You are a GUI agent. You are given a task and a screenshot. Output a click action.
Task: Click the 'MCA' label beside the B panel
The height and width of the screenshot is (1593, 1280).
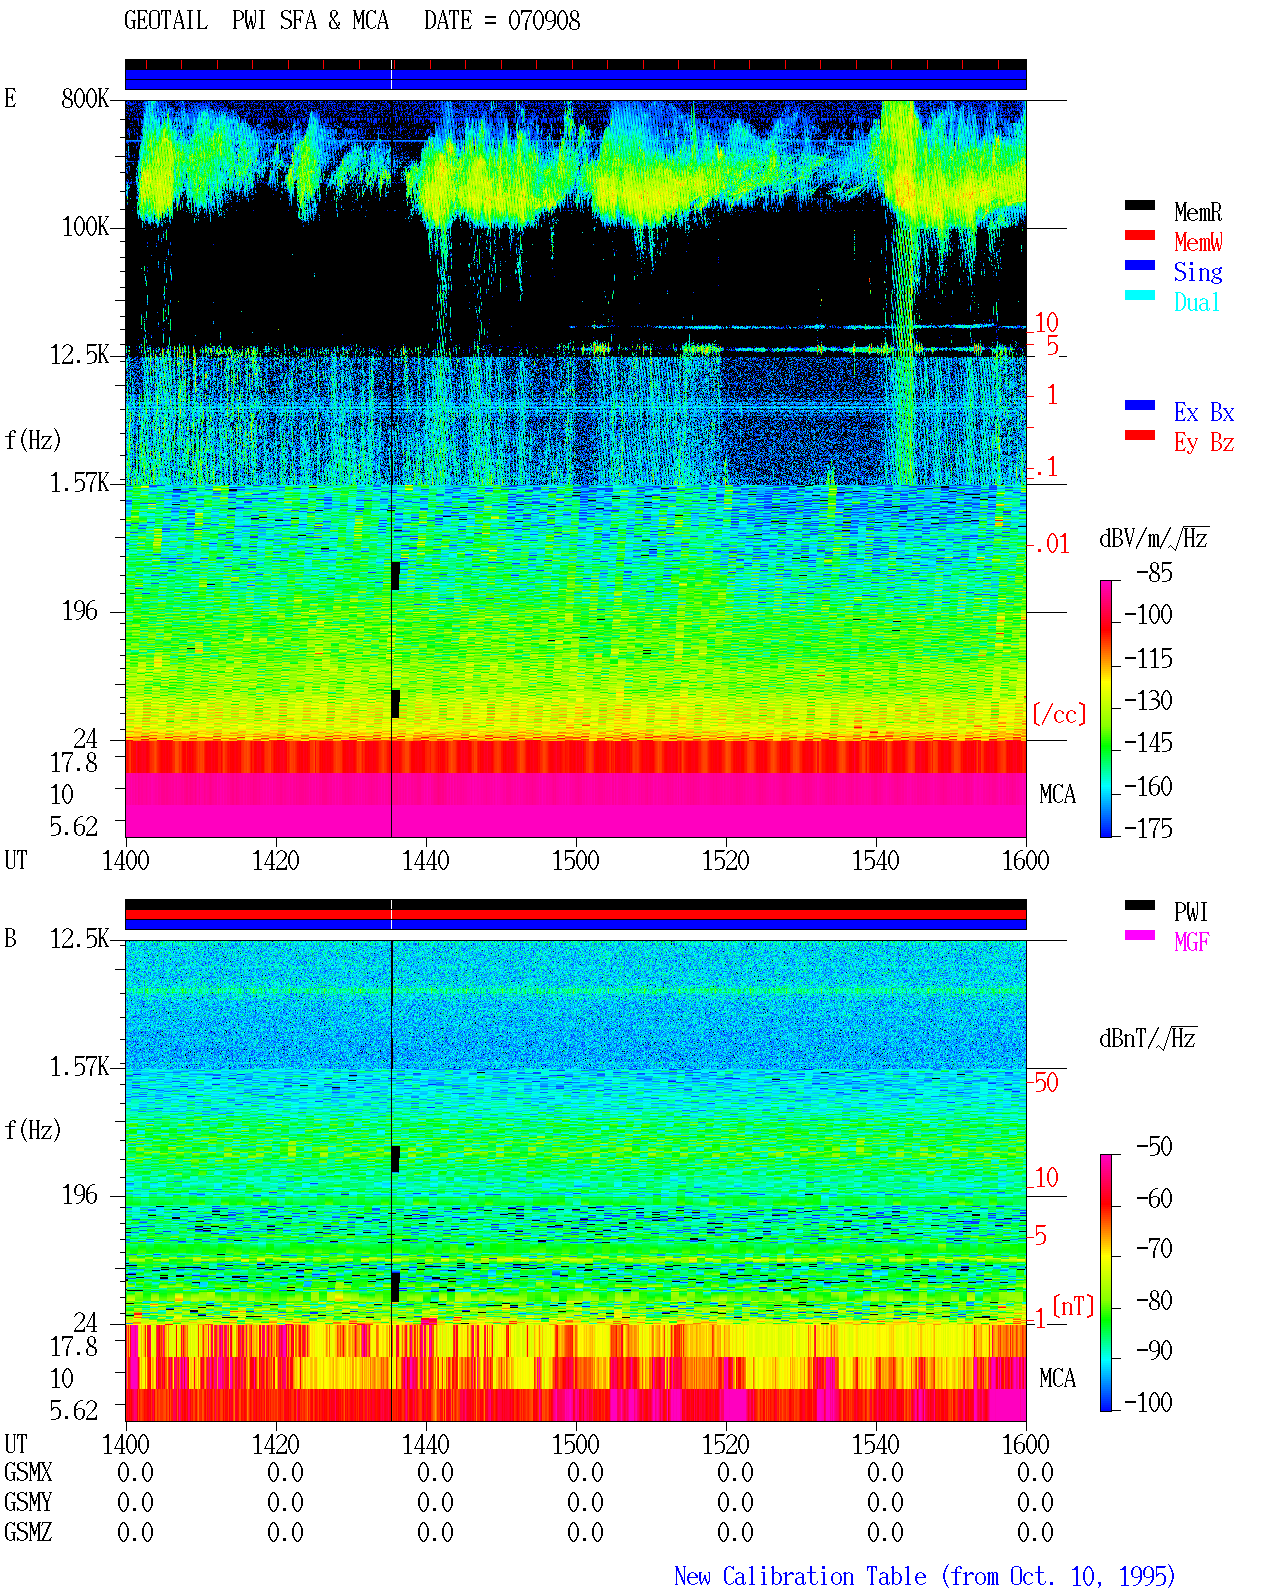(1057, 1378)
